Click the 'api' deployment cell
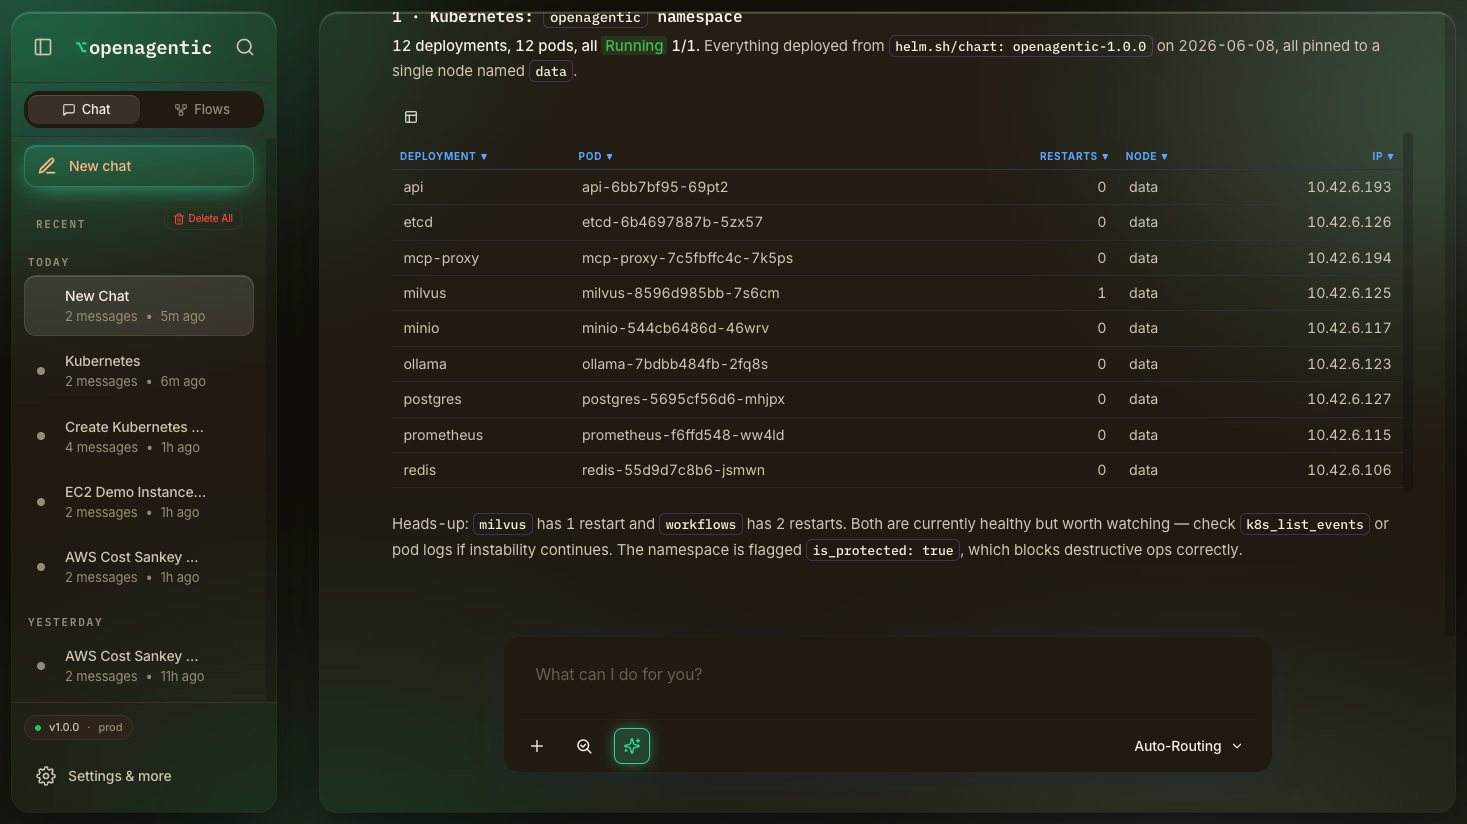This screenshot has width=1467, height=824. point(413,187)
